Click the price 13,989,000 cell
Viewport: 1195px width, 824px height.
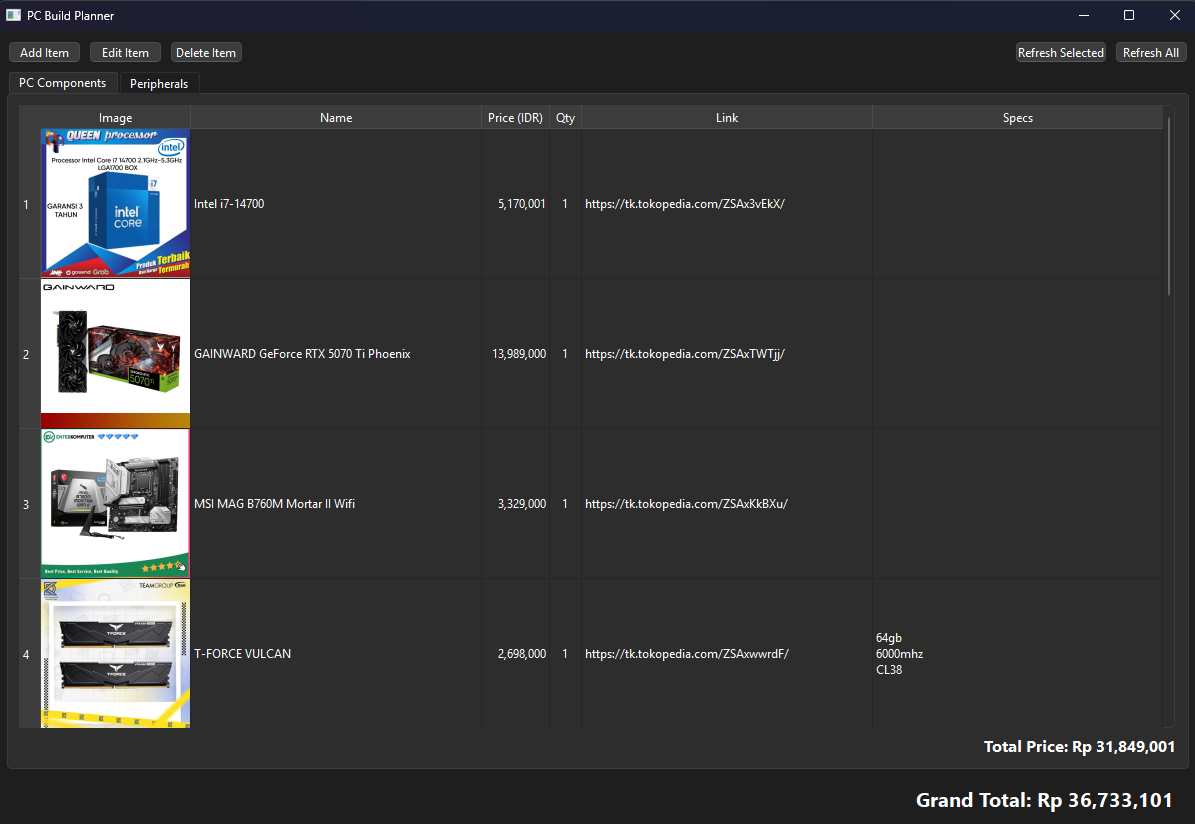point(515,354)
